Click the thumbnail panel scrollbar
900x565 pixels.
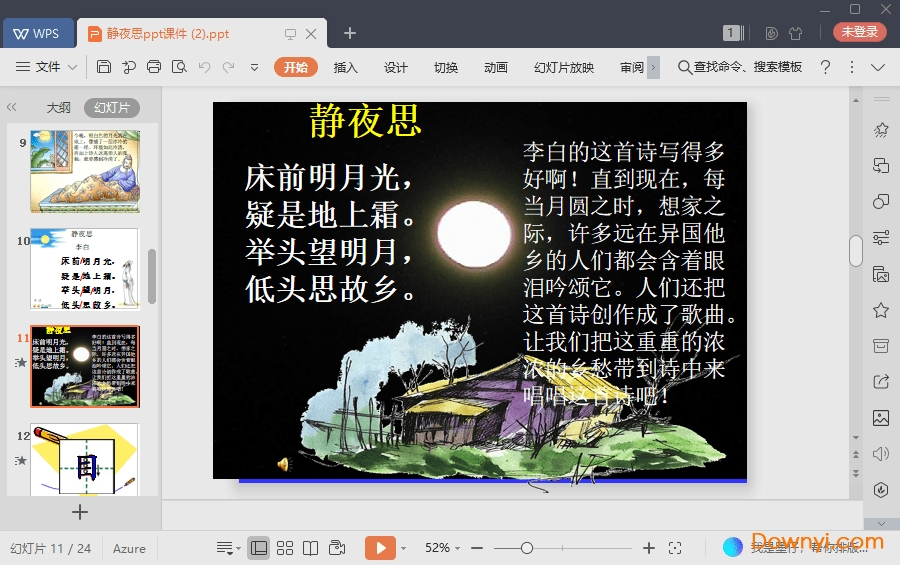pos(152,276)
